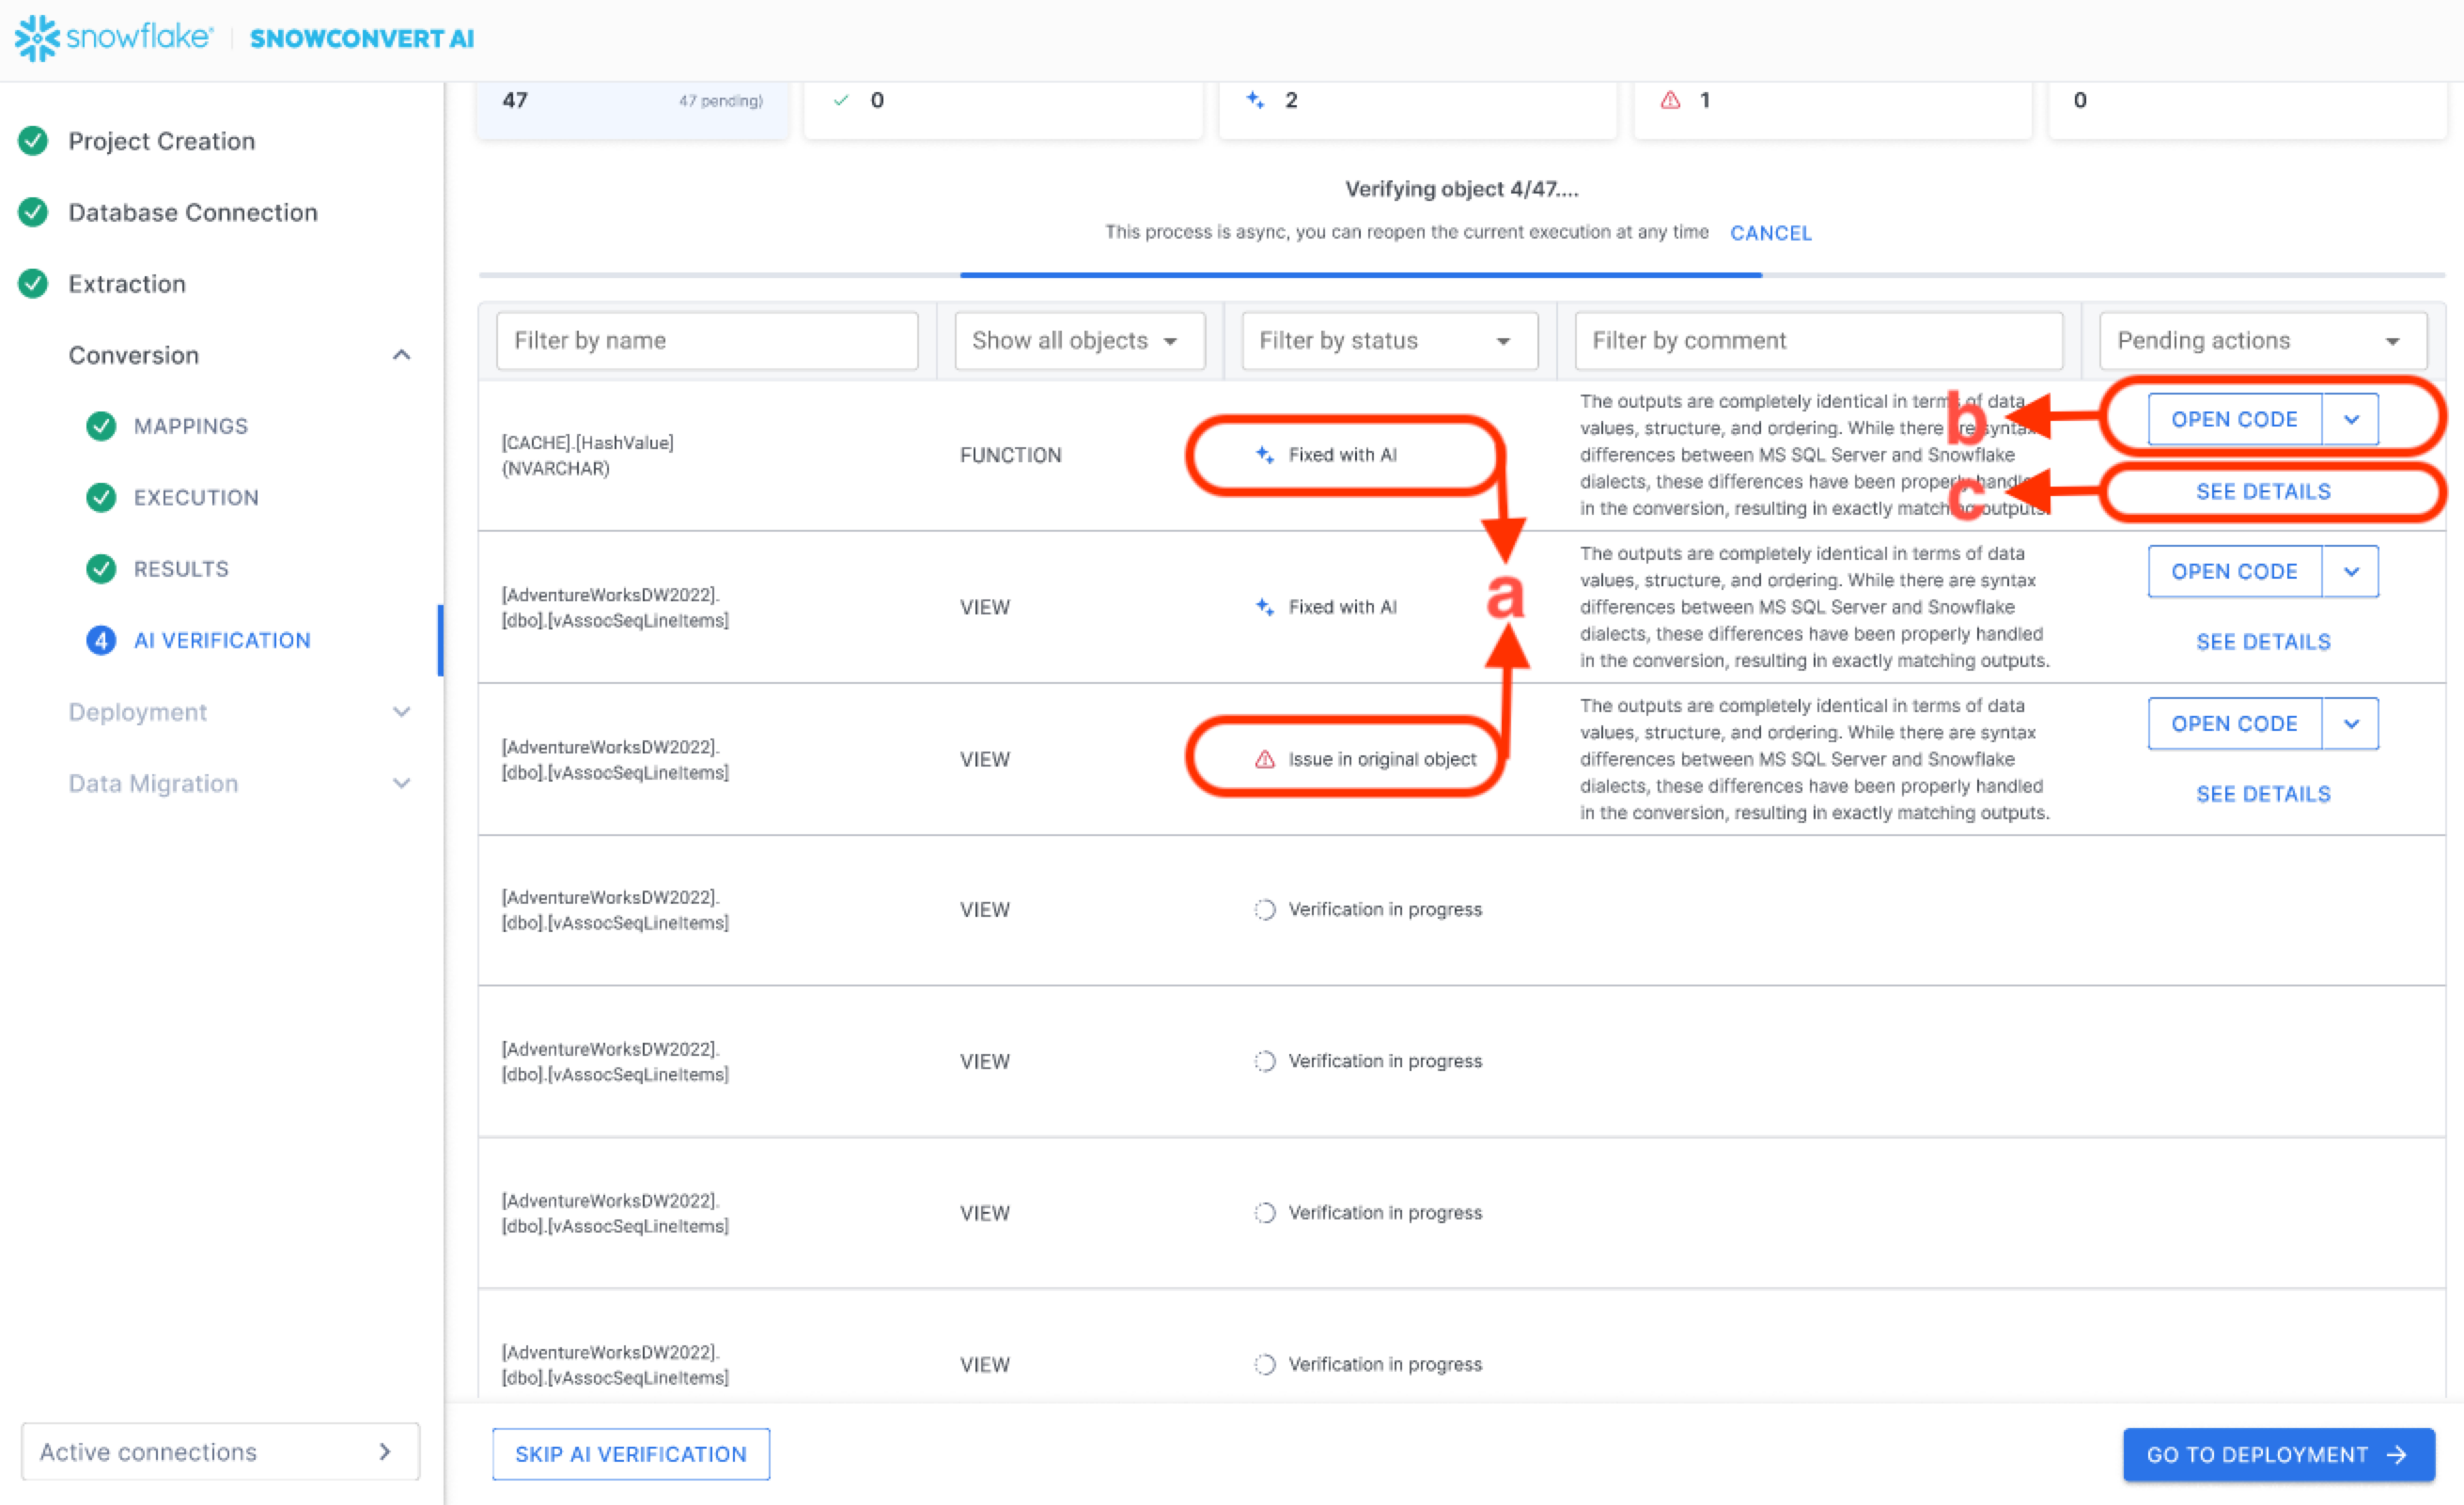Expand the Data Migration section
This screenshot has height=1505, width=2464.
point(402,783)
